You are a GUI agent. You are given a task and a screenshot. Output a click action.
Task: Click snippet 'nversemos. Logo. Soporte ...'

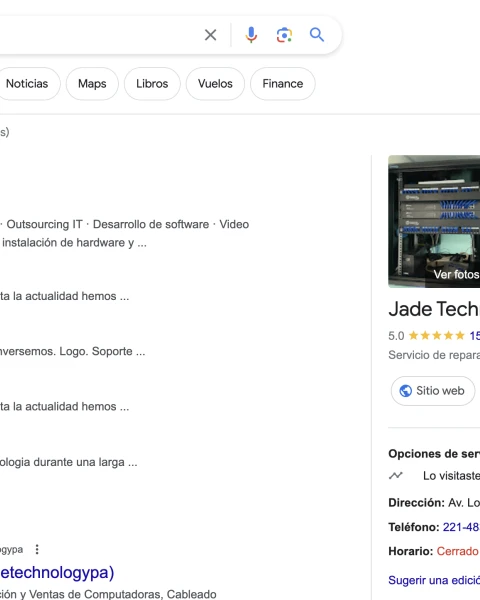click(72, 351)
